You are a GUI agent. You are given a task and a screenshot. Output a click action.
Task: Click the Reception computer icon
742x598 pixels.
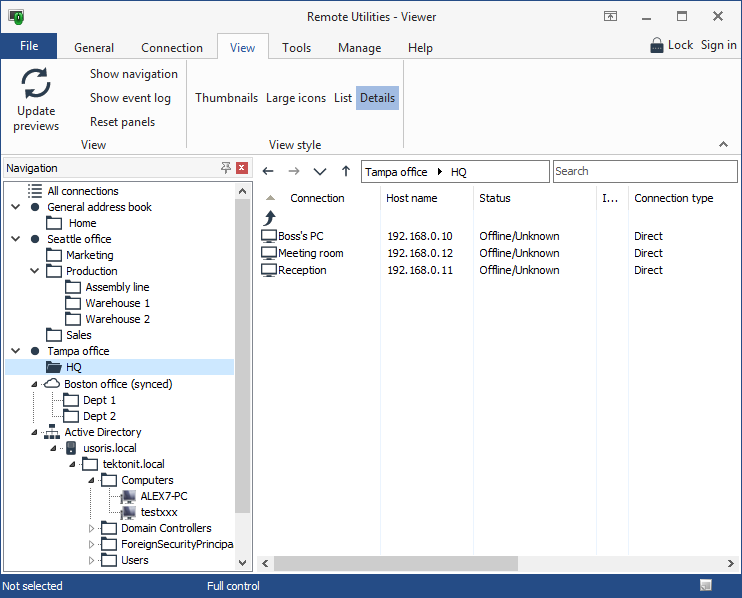click(269, 270)
